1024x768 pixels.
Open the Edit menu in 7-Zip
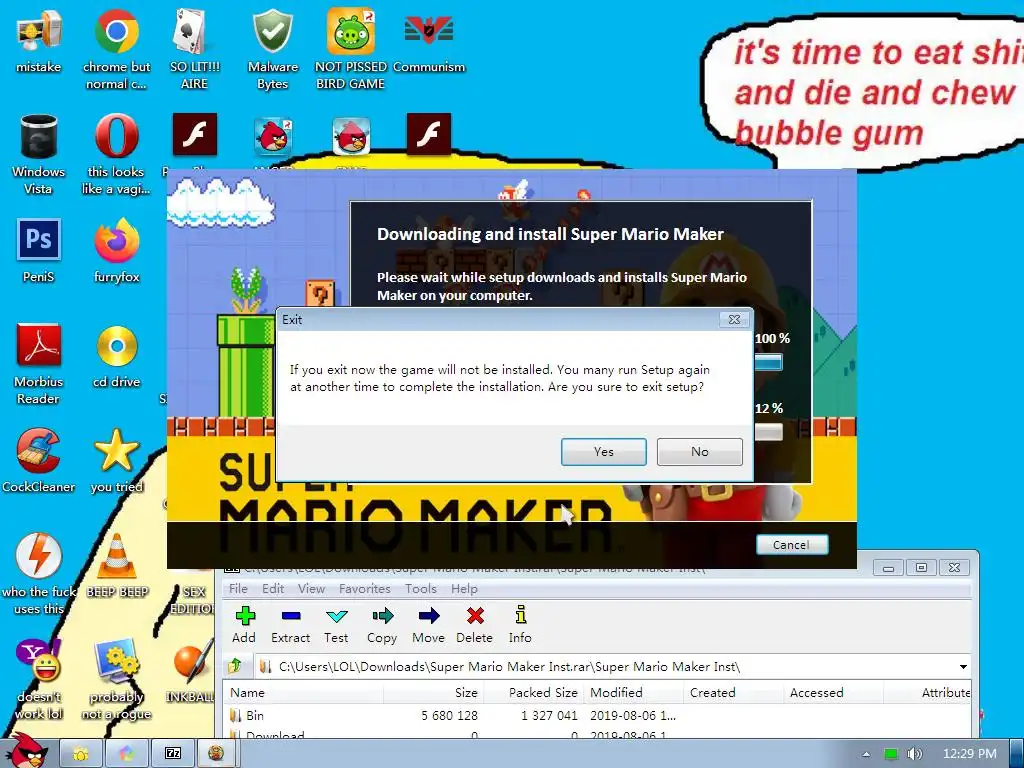(x=273, y=588)
